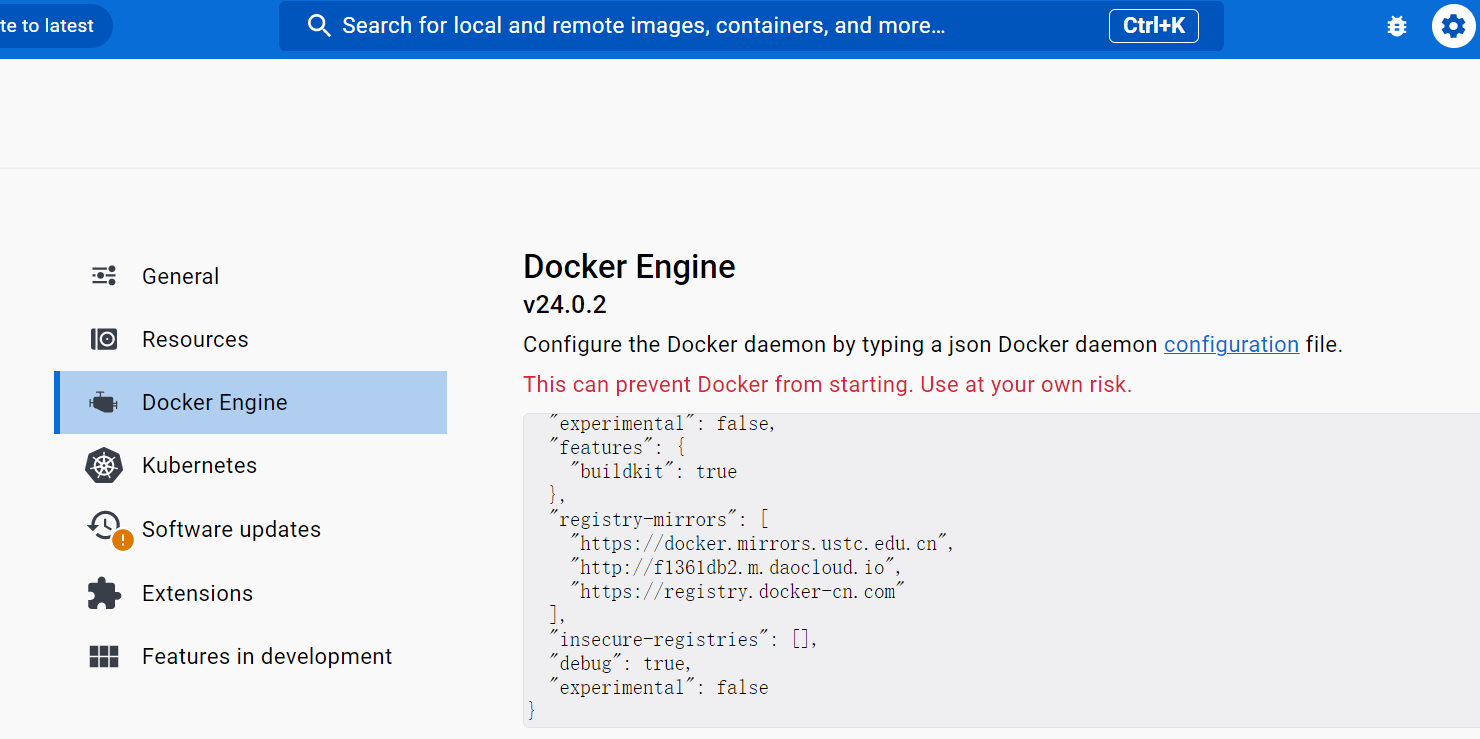Click the "debug": true line

pos(620,664)
